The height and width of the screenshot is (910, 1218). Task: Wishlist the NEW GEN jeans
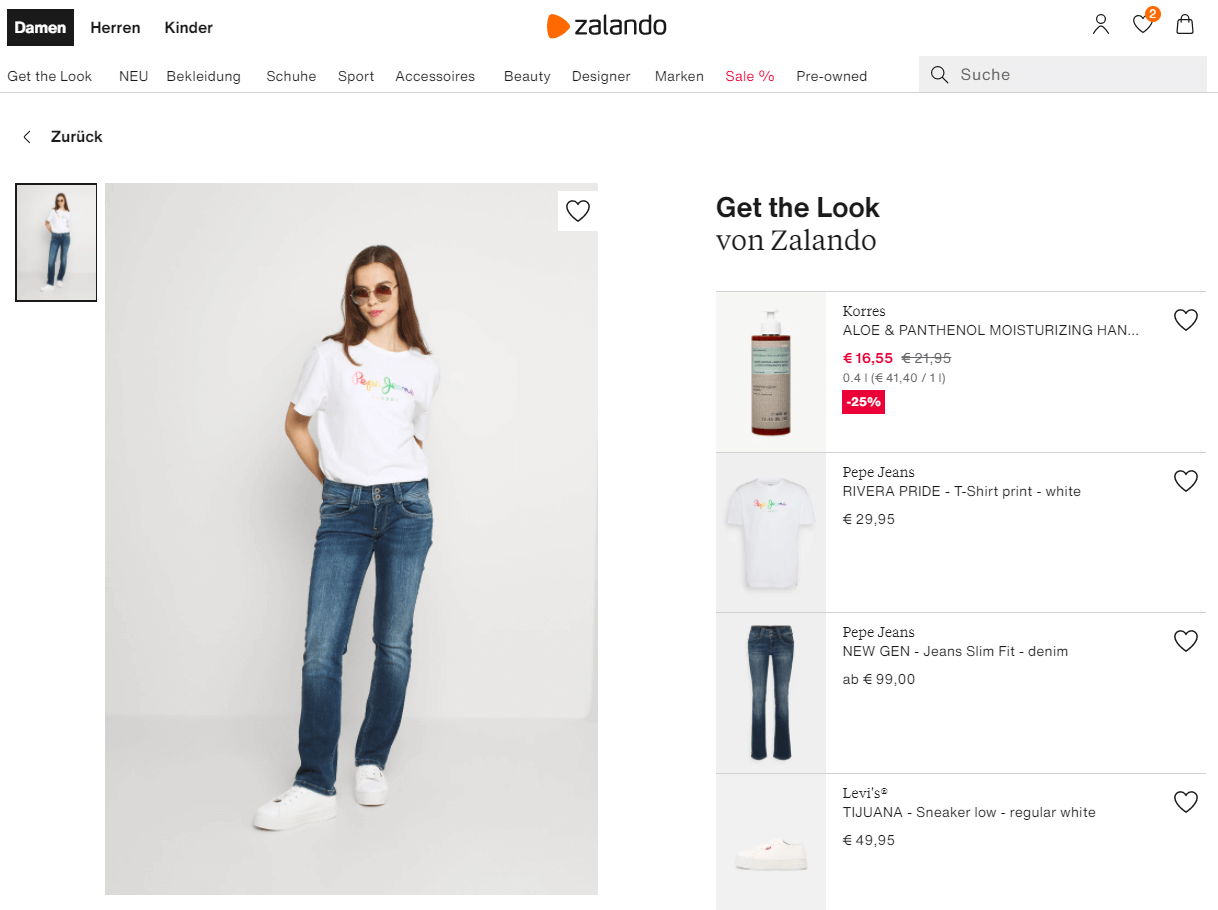pyautogui.click(x=1186, y=641)
